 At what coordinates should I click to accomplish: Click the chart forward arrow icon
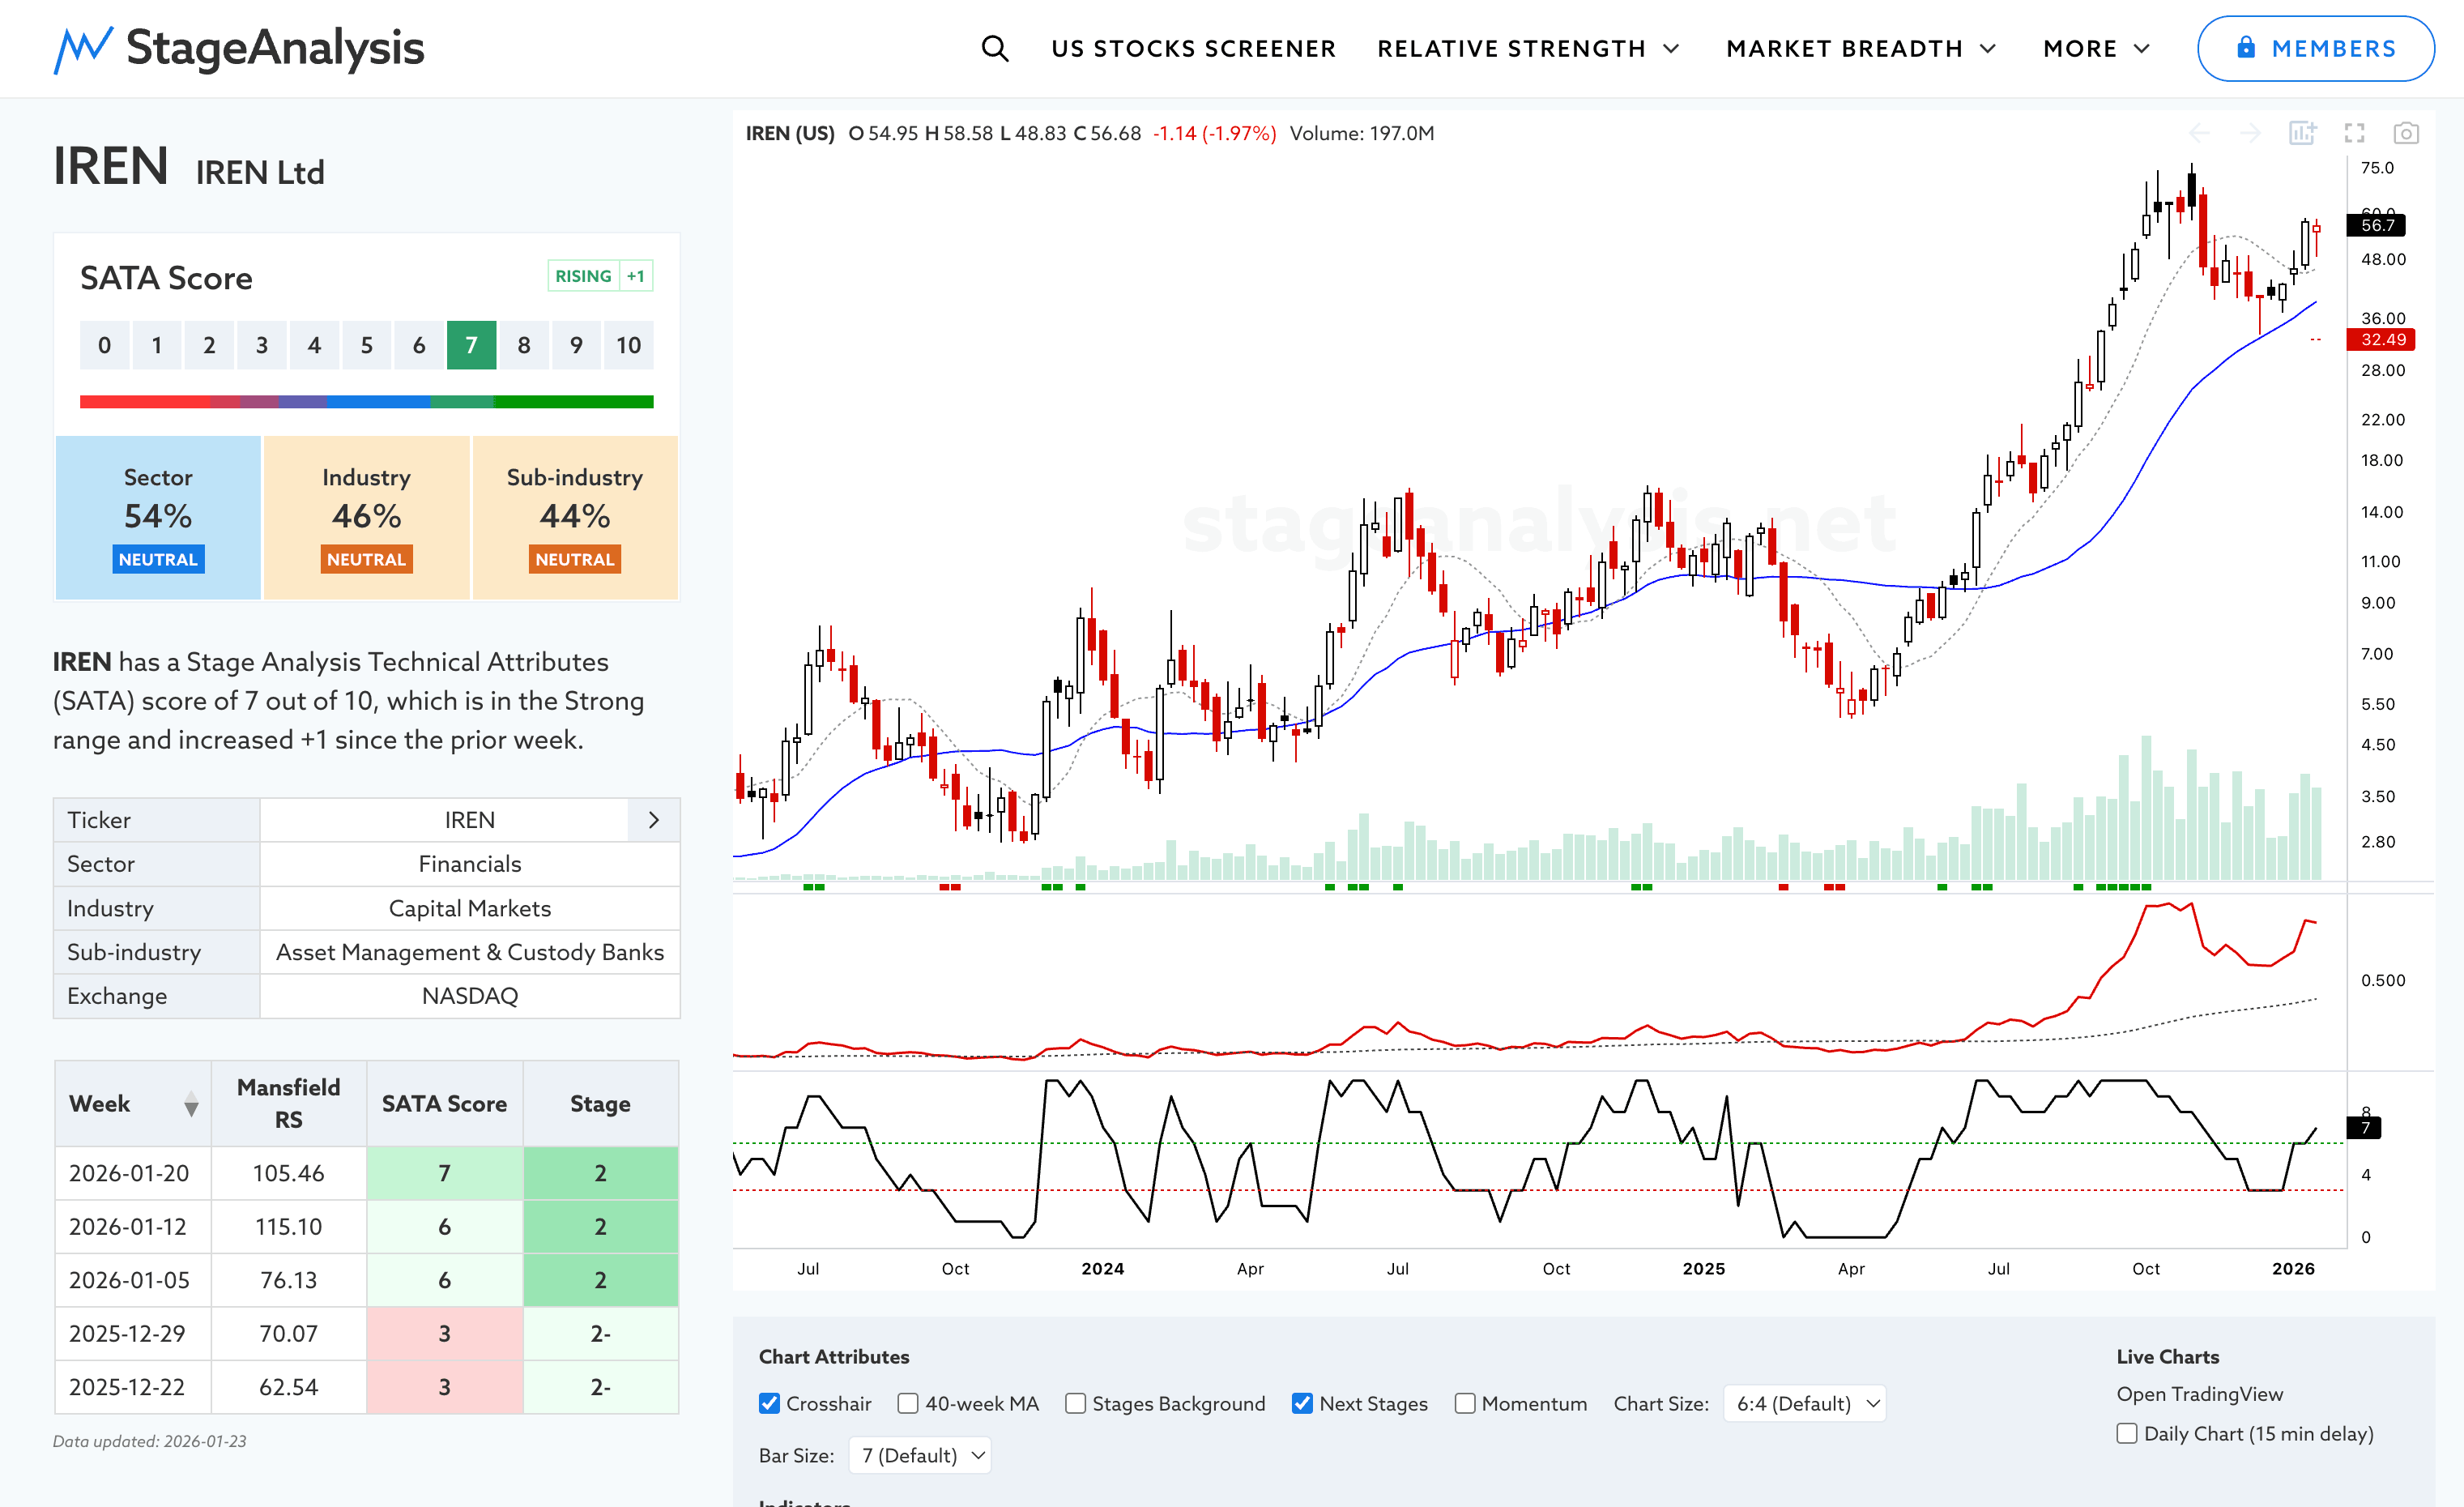(2250, 133)
